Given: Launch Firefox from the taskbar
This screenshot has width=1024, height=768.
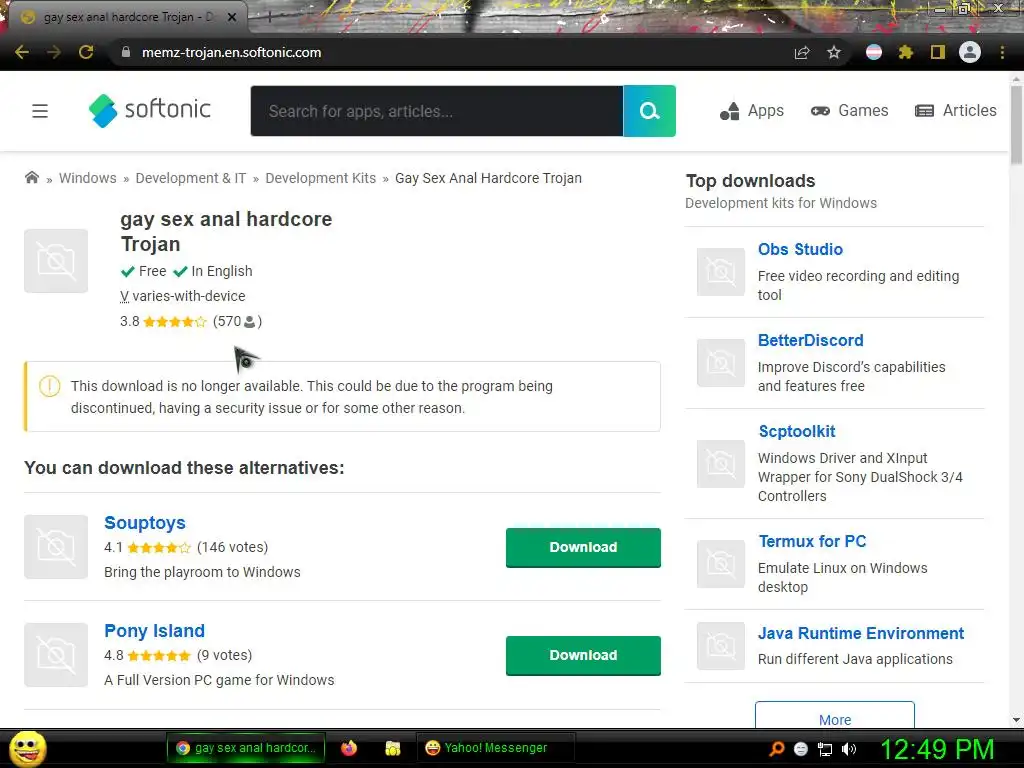Looking at the screenshot, I should pyautogui.click(x=349, y=748).
